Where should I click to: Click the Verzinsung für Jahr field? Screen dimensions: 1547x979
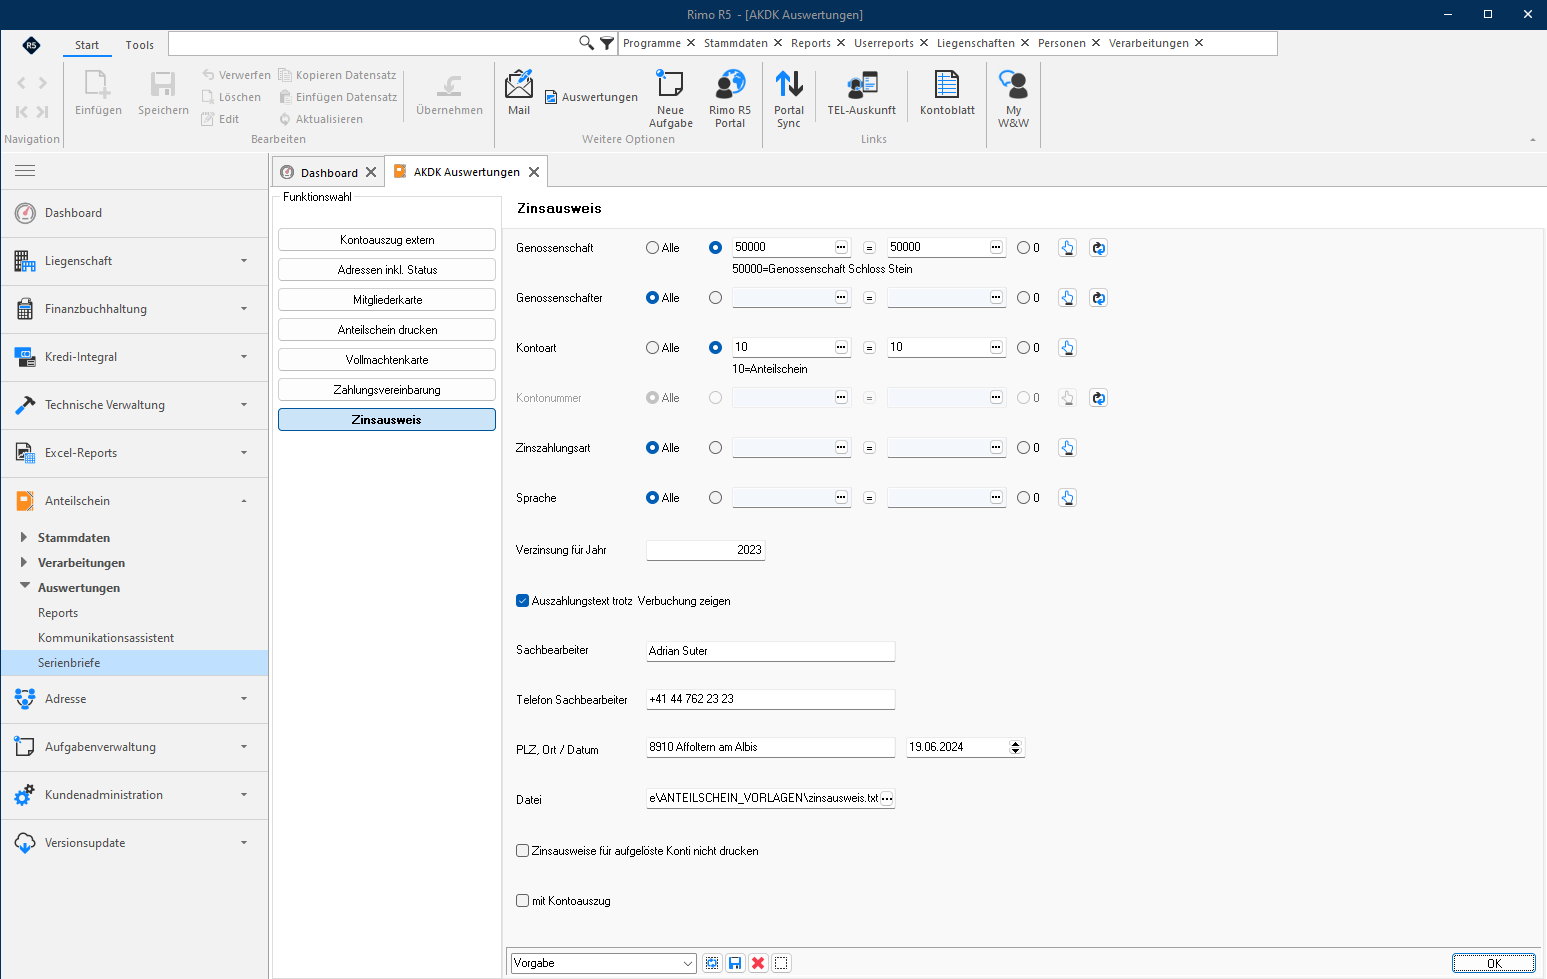705,550
